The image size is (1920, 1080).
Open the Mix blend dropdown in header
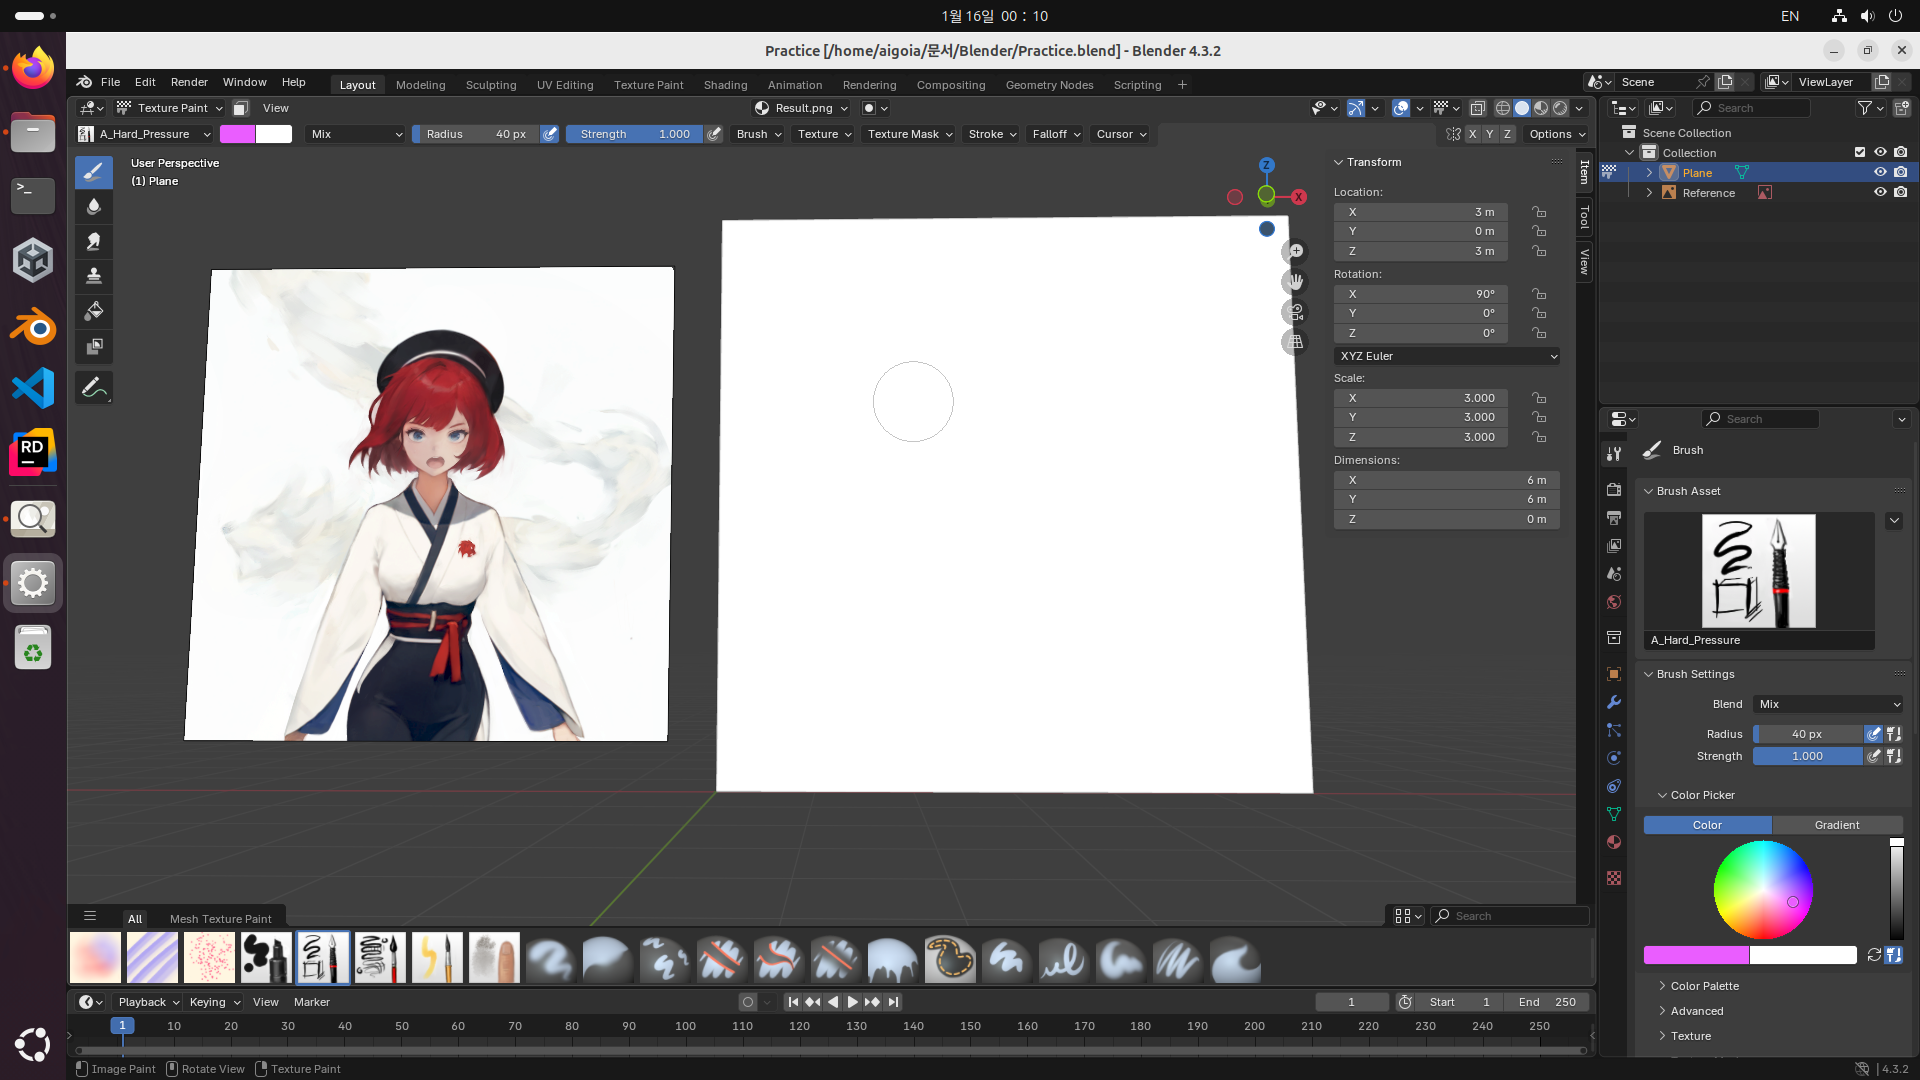tap(356, 134)
